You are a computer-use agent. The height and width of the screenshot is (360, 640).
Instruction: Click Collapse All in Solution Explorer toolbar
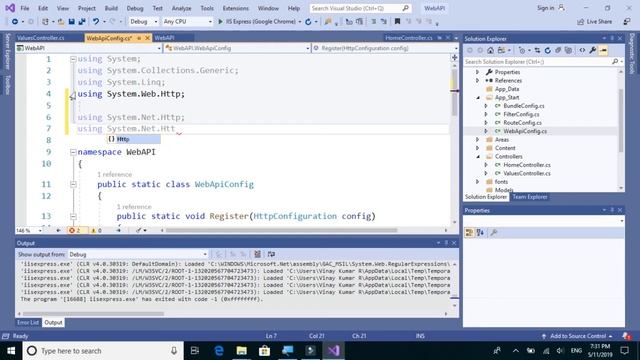[558, 50]
